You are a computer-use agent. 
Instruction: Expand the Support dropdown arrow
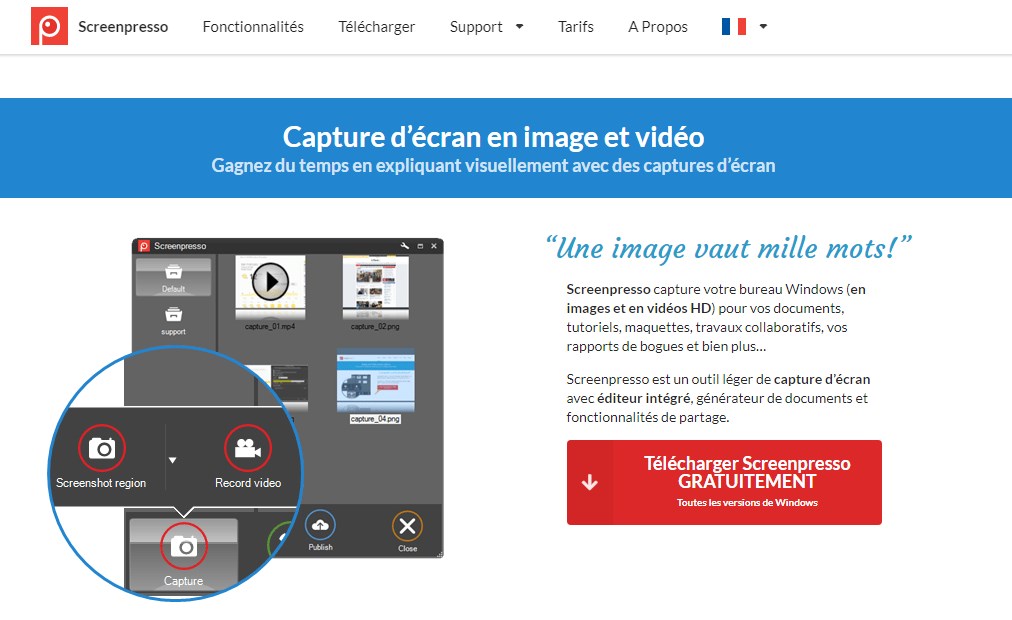point(520,26)
